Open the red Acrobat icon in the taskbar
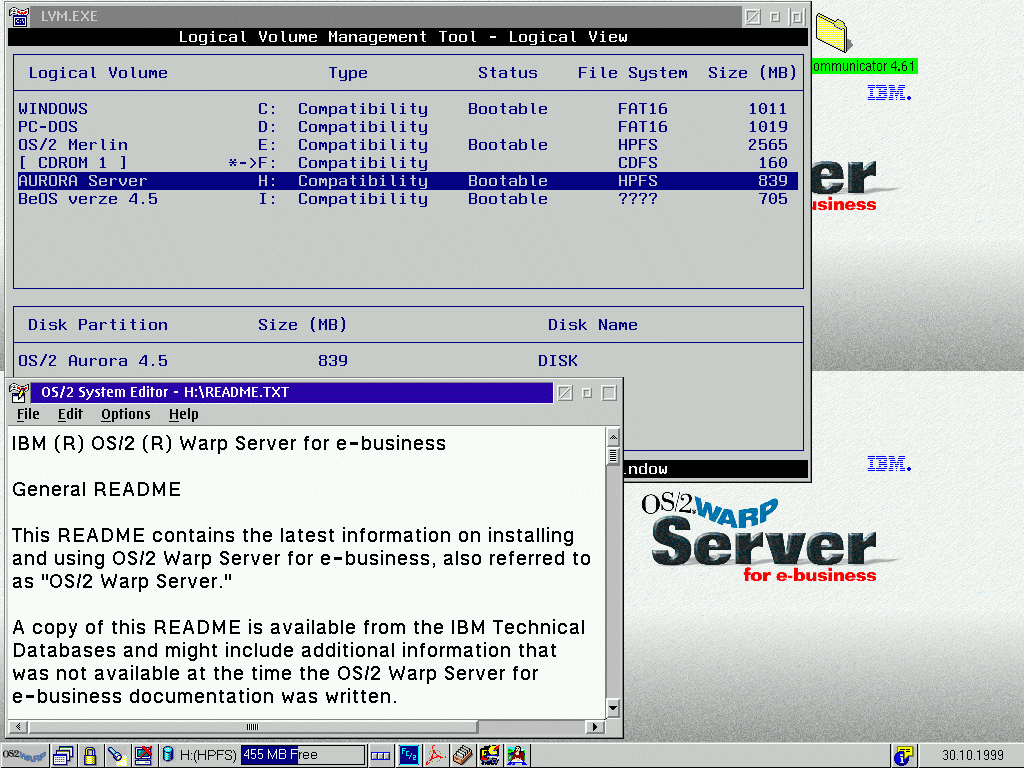Viewport: 1024px width, 768px height. point(436,754)
